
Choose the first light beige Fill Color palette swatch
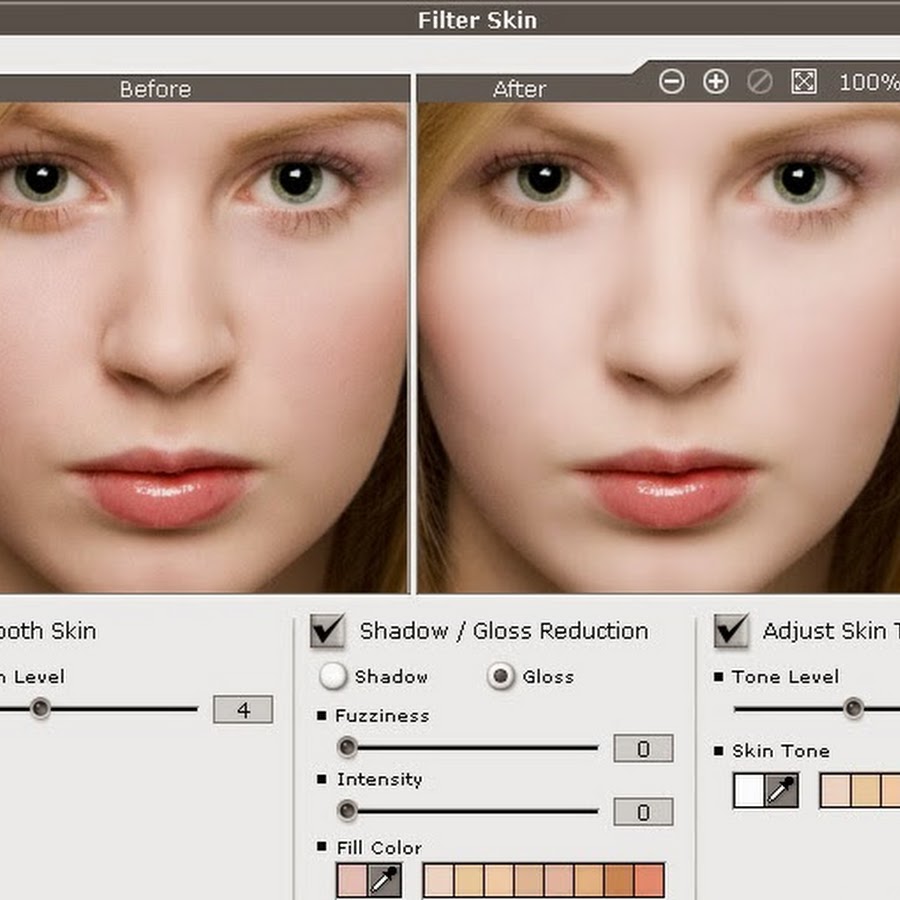pos(439,880)
